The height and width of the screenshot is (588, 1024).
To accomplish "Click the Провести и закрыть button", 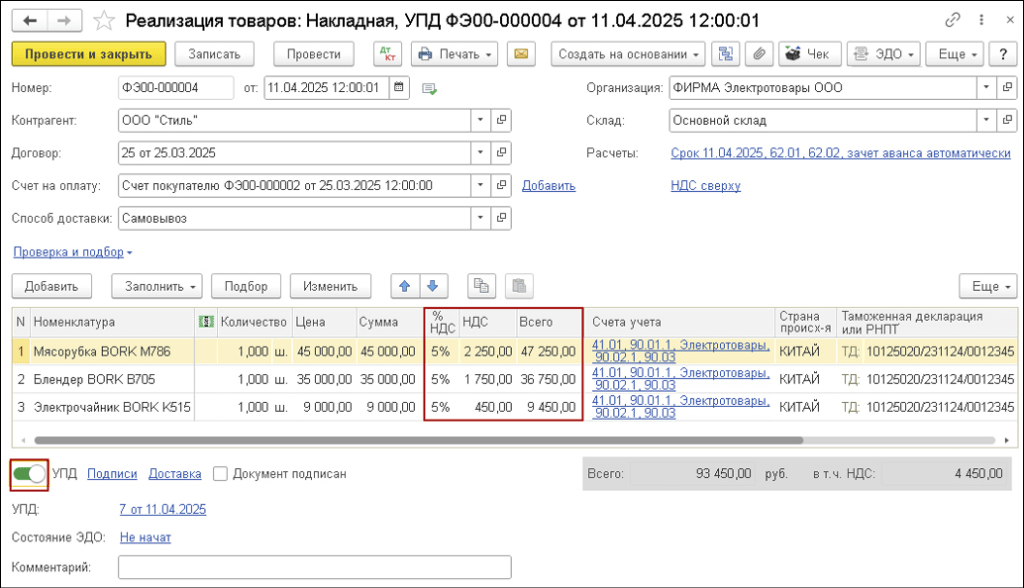I will (88, 54).
